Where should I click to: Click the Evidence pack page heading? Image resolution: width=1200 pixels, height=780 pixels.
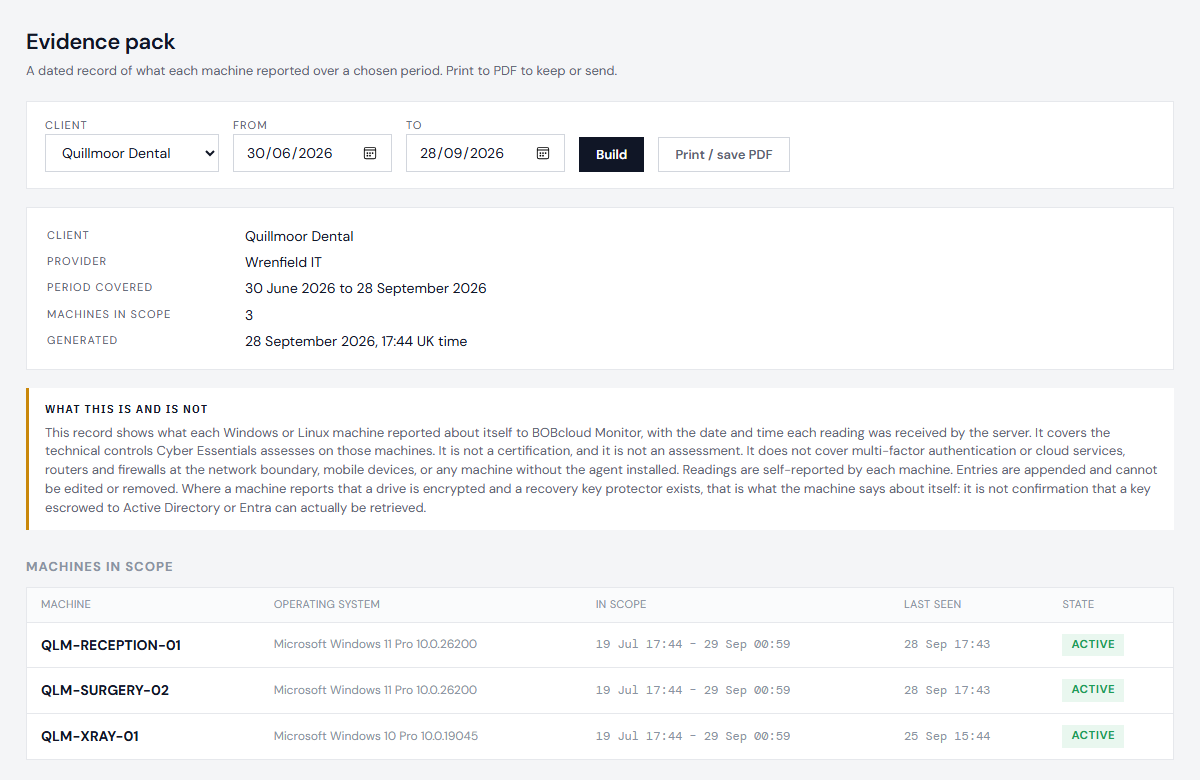pyautogui.click(x=101, y=42)
